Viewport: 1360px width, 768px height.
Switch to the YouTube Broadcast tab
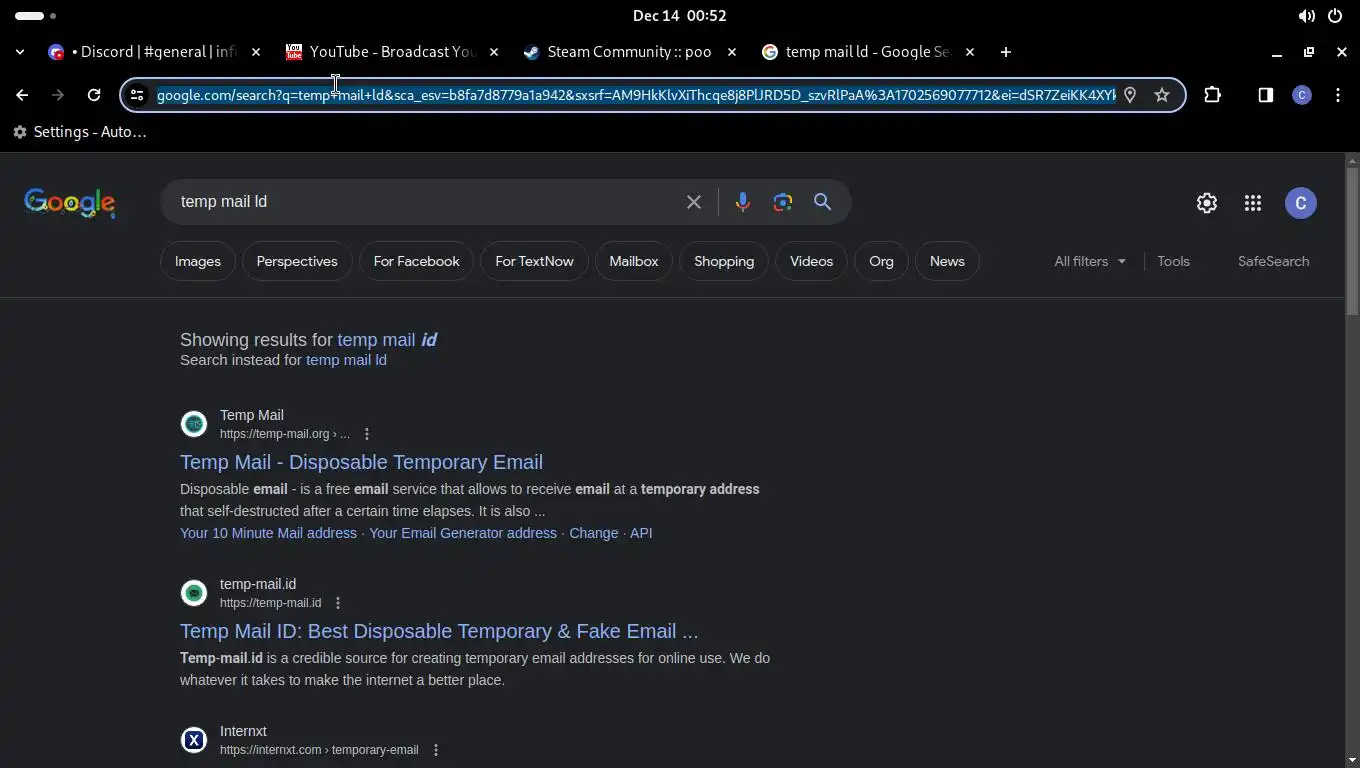click(392, 52)
